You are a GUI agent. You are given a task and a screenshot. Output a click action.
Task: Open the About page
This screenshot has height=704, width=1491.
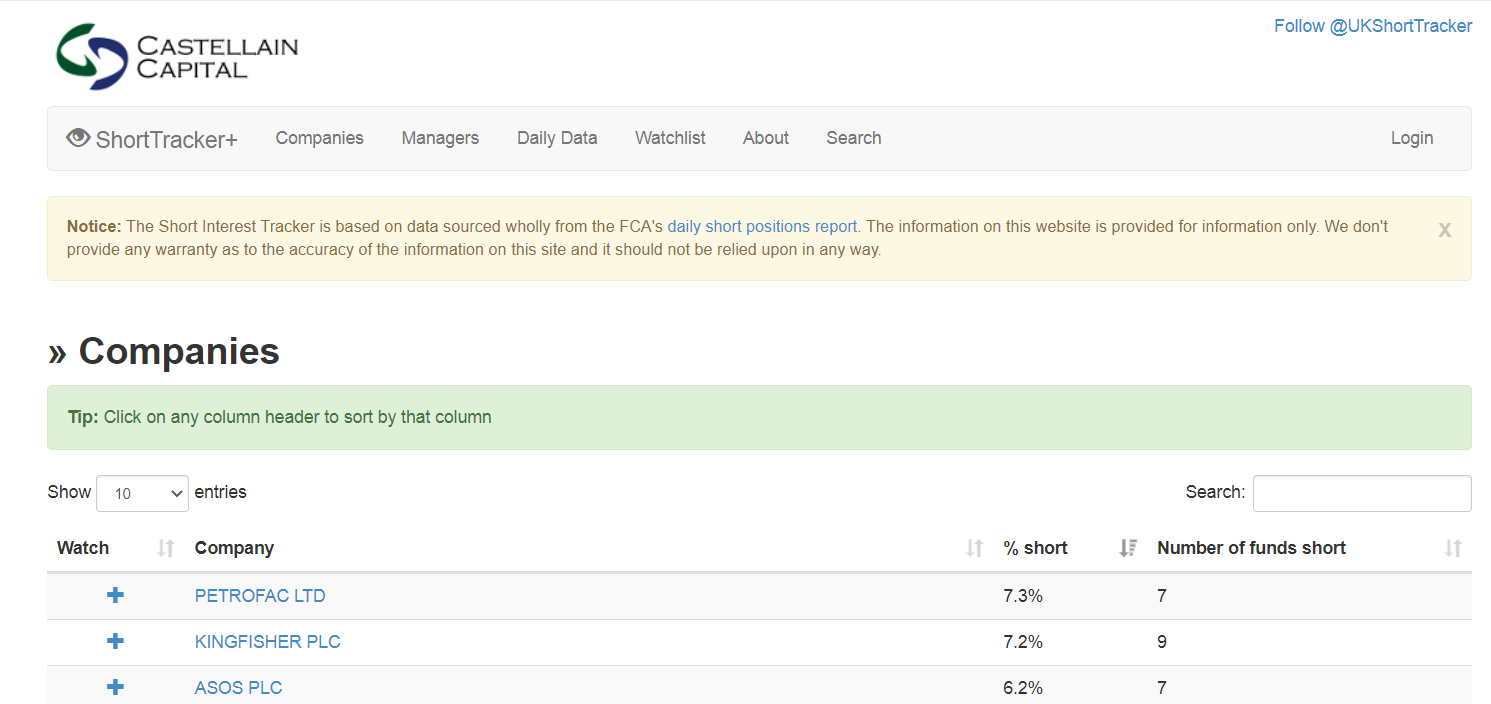pos(766,138)
